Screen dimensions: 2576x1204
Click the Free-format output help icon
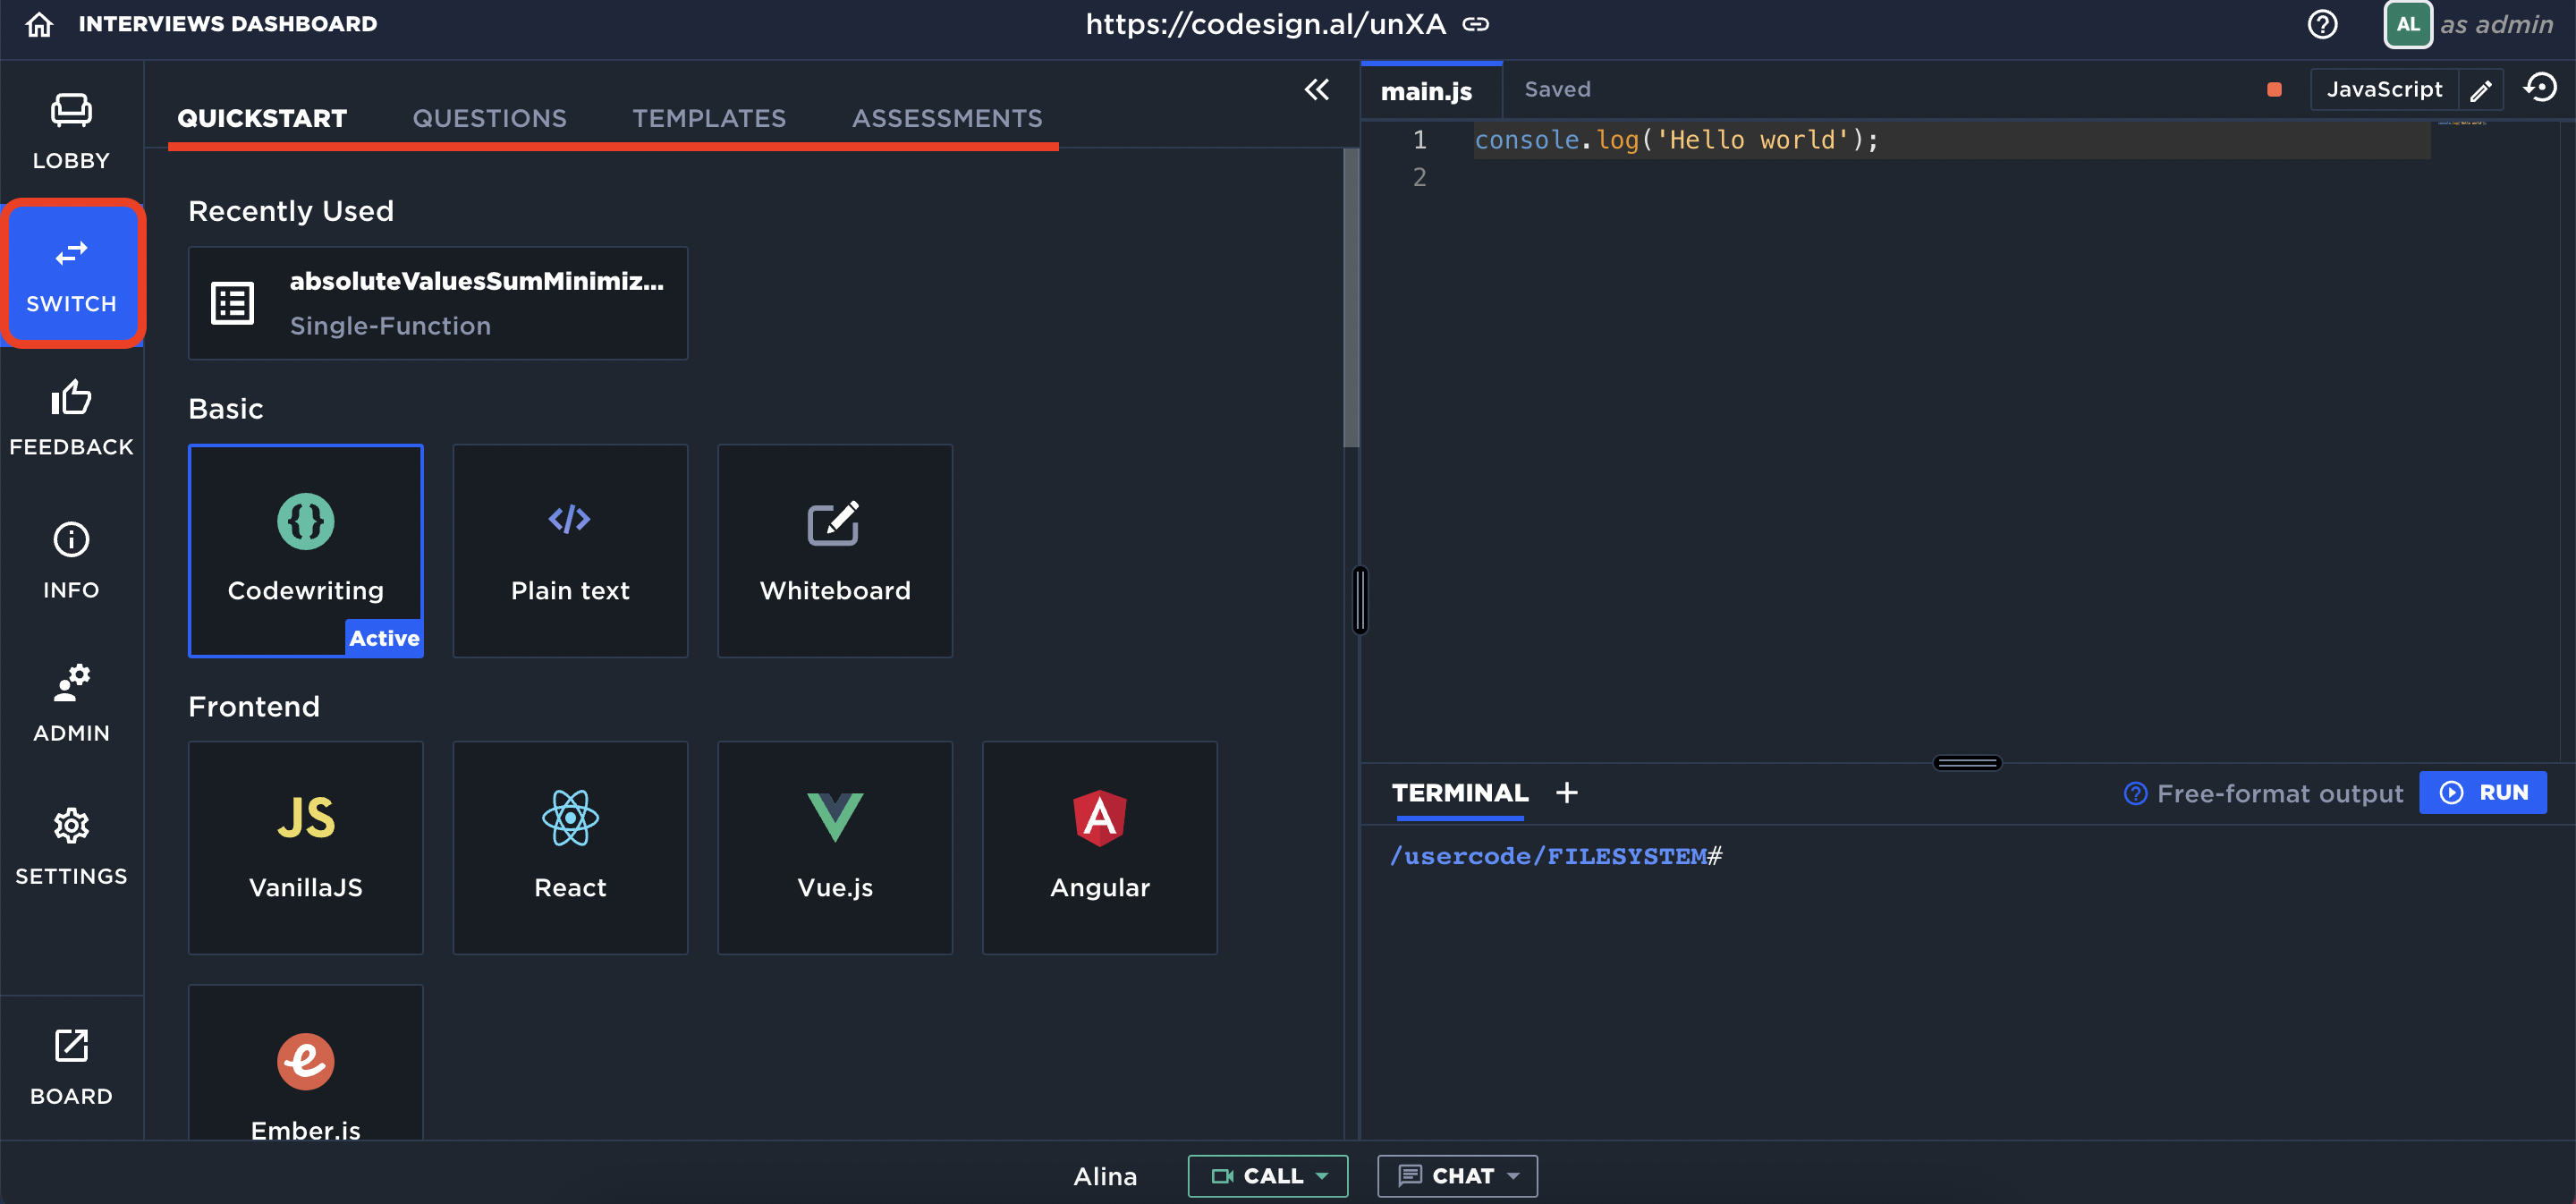(2135, 793)
